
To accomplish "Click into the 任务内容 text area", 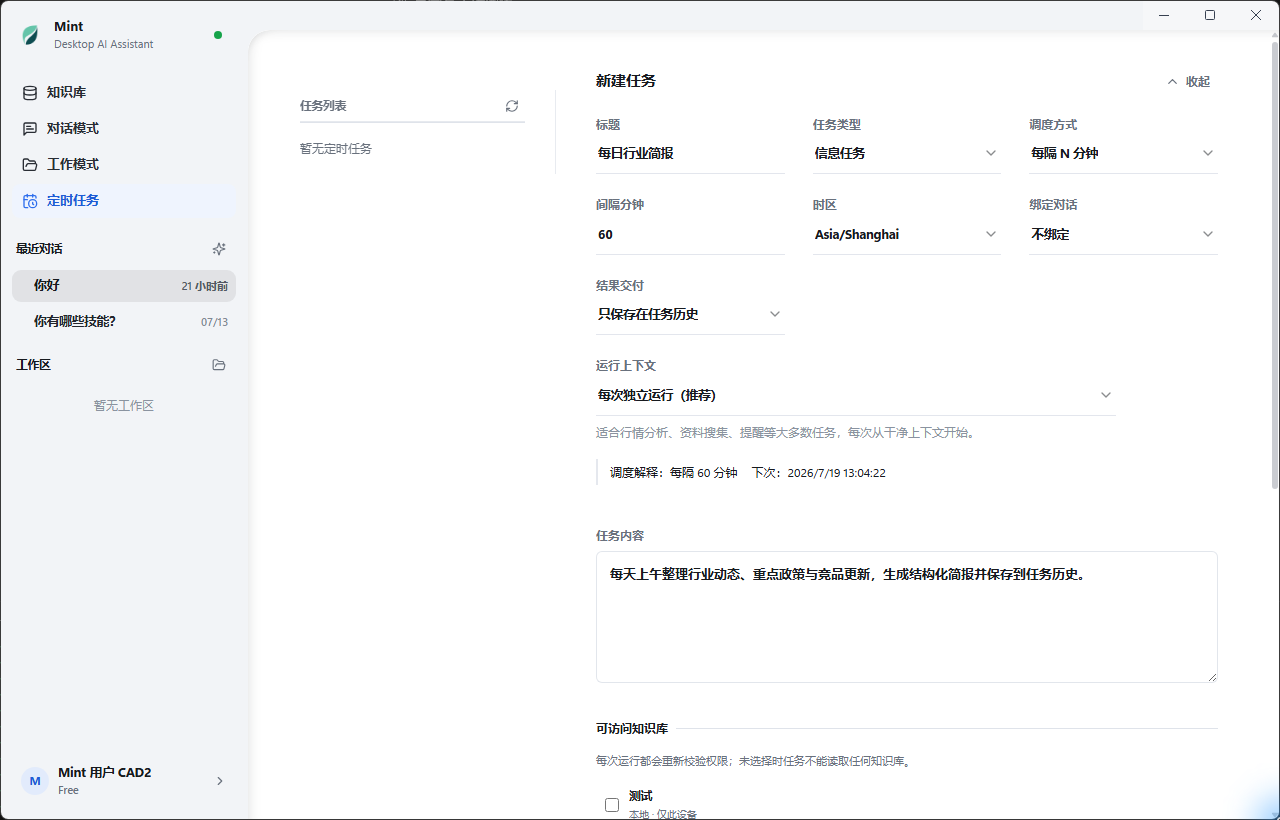I will [x=906, y=617].
